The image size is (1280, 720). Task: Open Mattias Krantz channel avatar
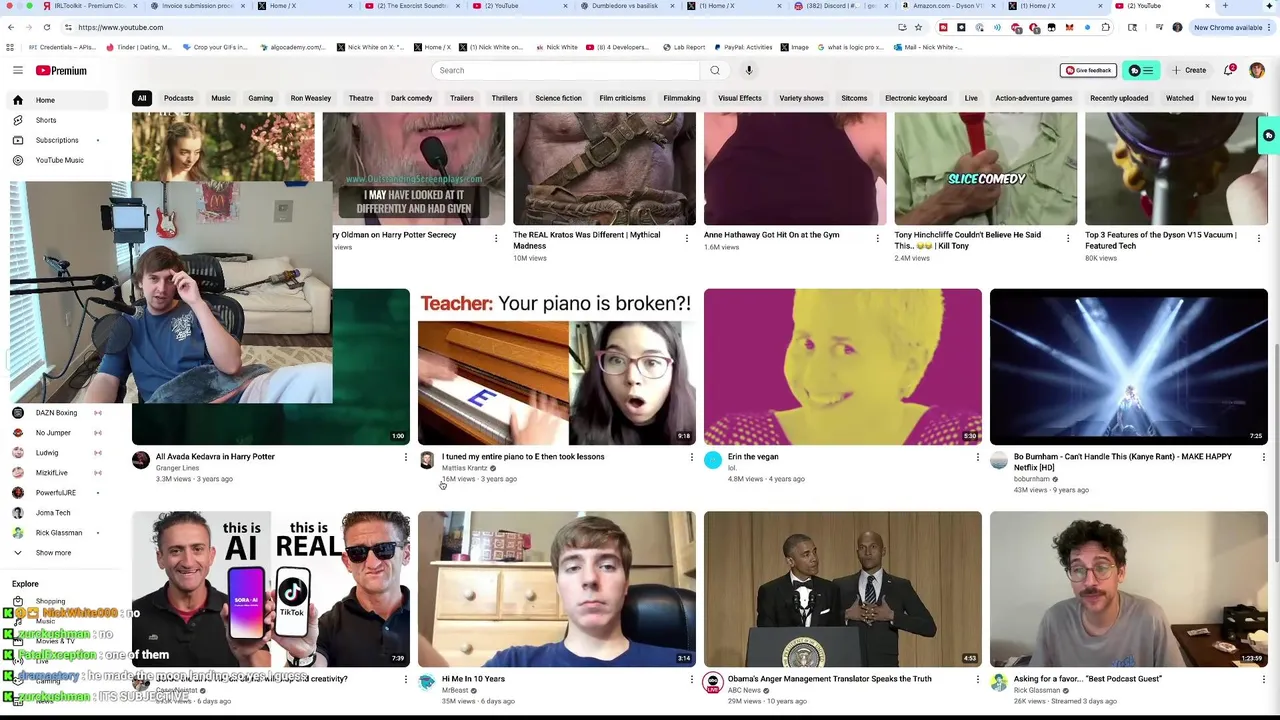click(x=427, y=460)
